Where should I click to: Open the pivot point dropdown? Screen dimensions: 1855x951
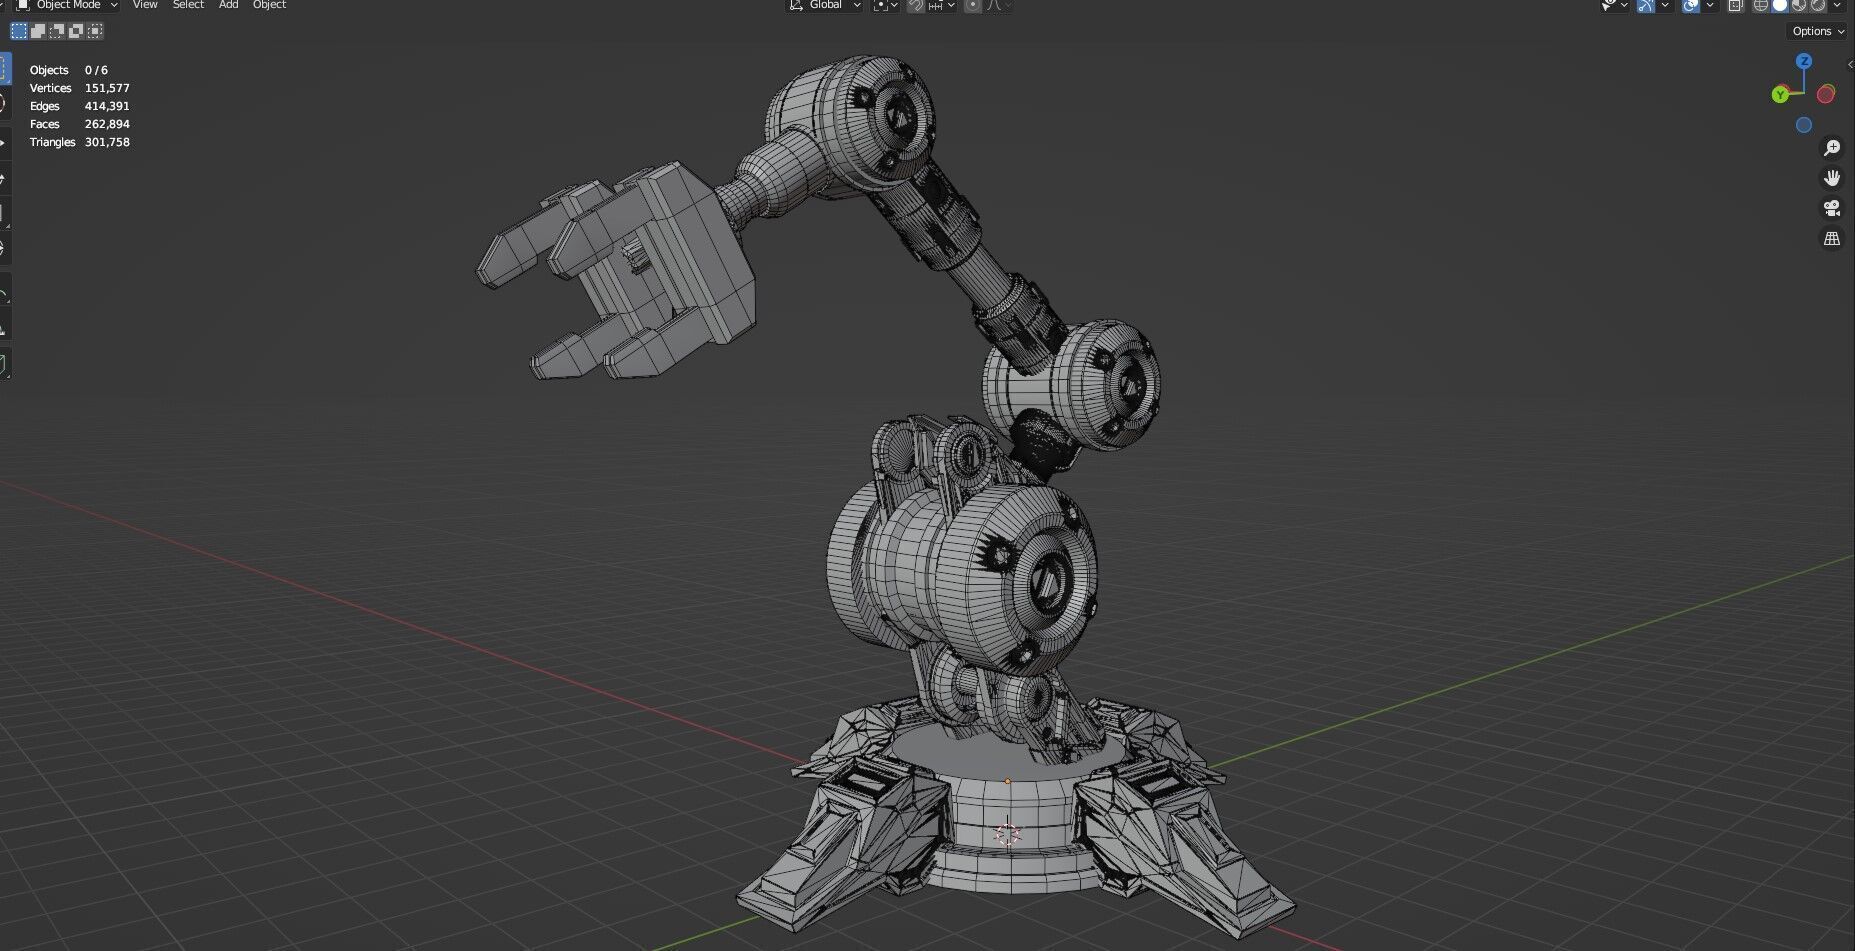pyautogui.click(x=885, y=5)
